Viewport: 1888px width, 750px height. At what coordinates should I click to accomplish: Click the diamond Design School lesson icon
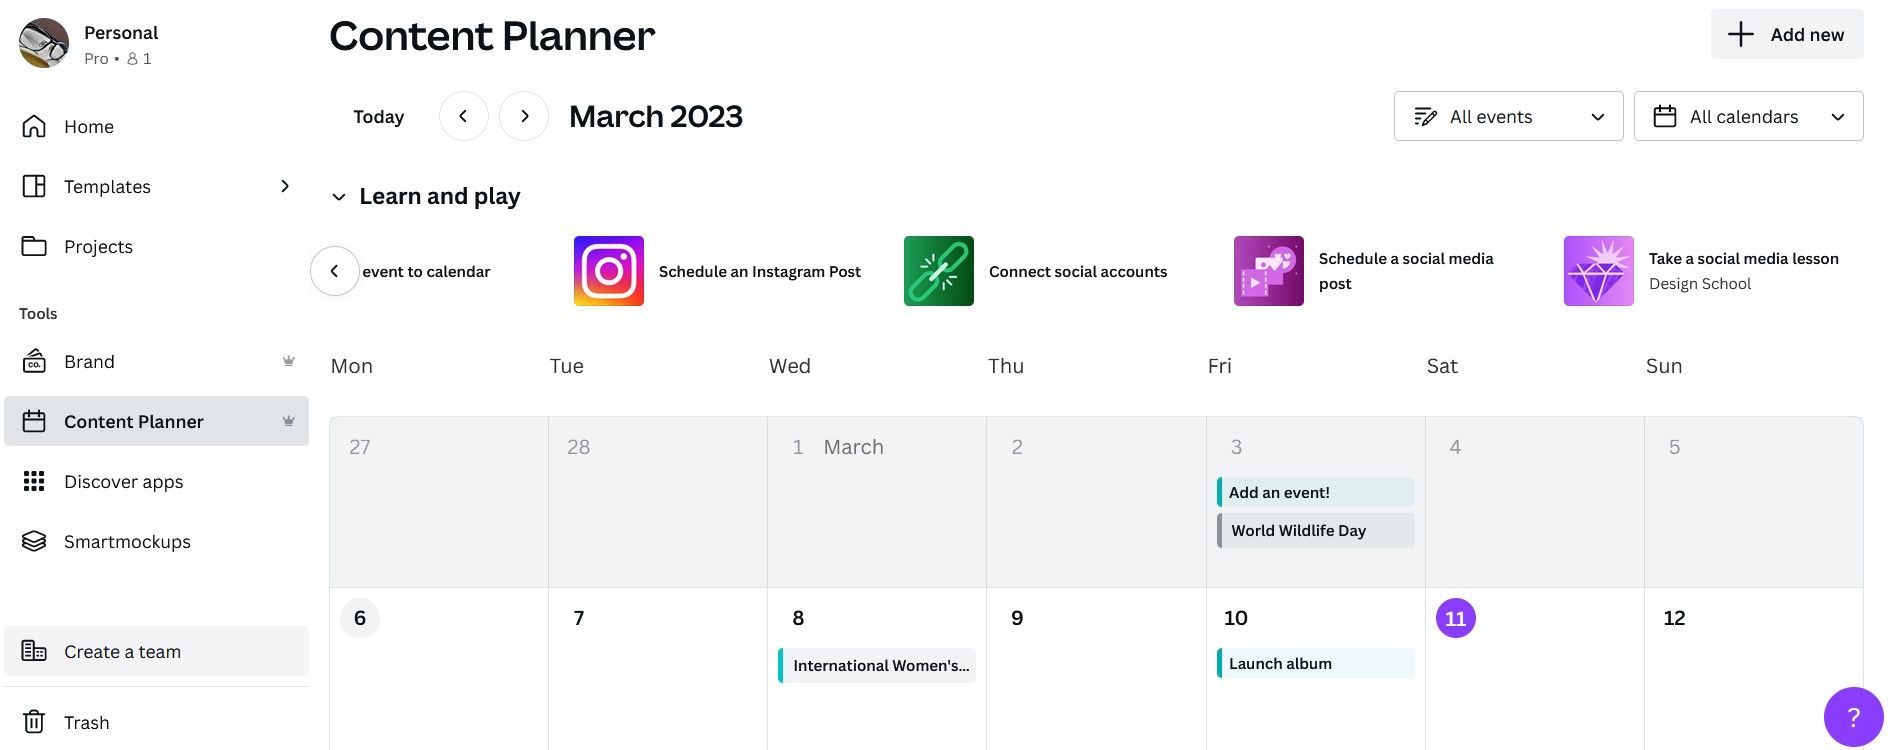coord(1598,271)
